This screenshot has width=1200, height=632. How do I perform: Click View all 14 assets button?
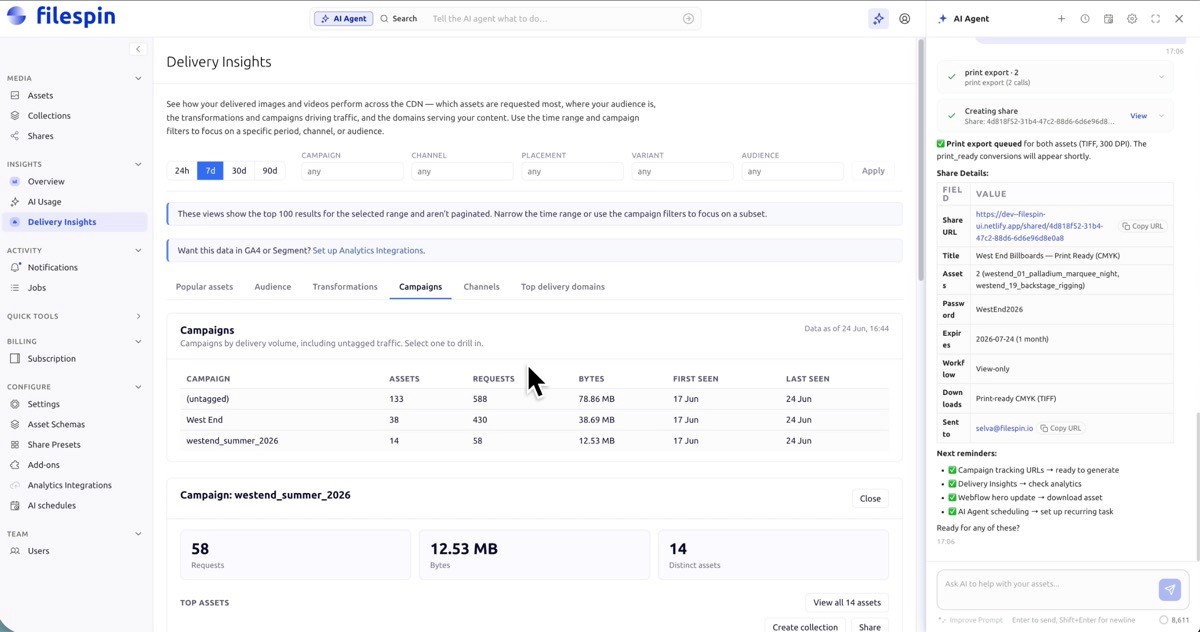coord(847,603)
